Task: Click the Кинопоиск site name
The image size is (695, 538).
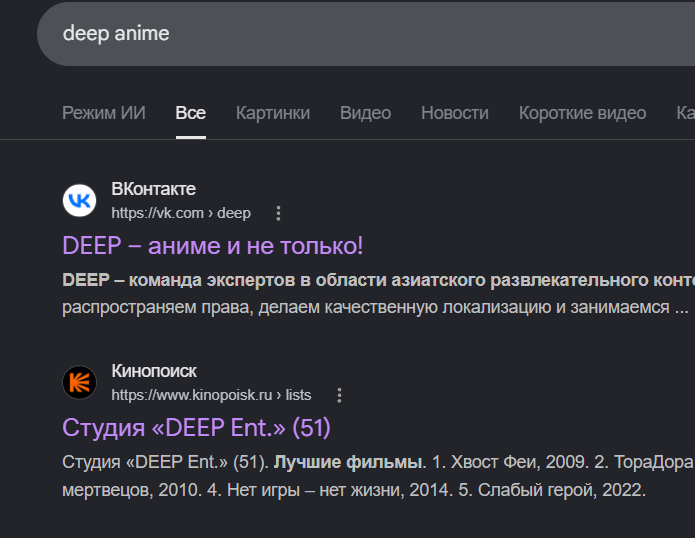Action: tap(154, 371)
